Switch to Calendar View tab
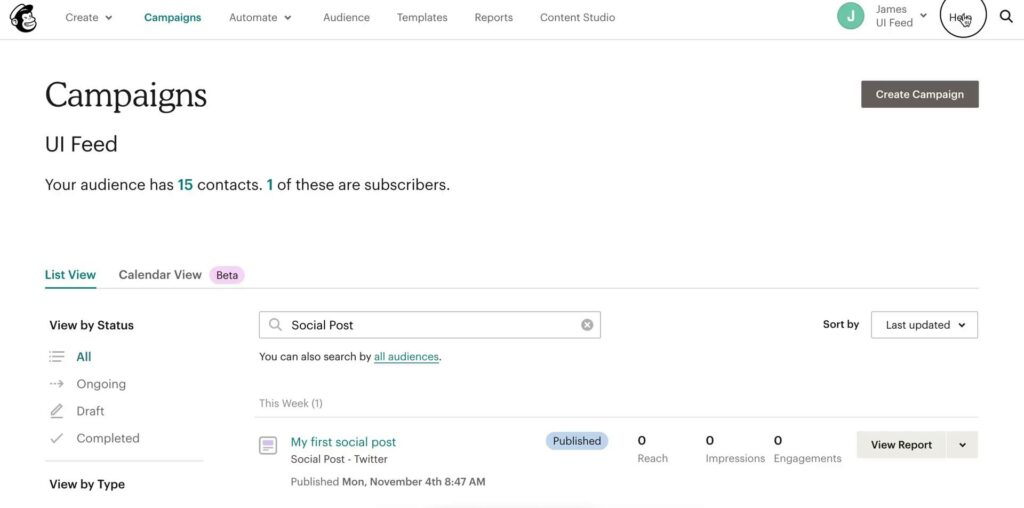This screenshot has height=508, width=1024. (x=160, y=274)
